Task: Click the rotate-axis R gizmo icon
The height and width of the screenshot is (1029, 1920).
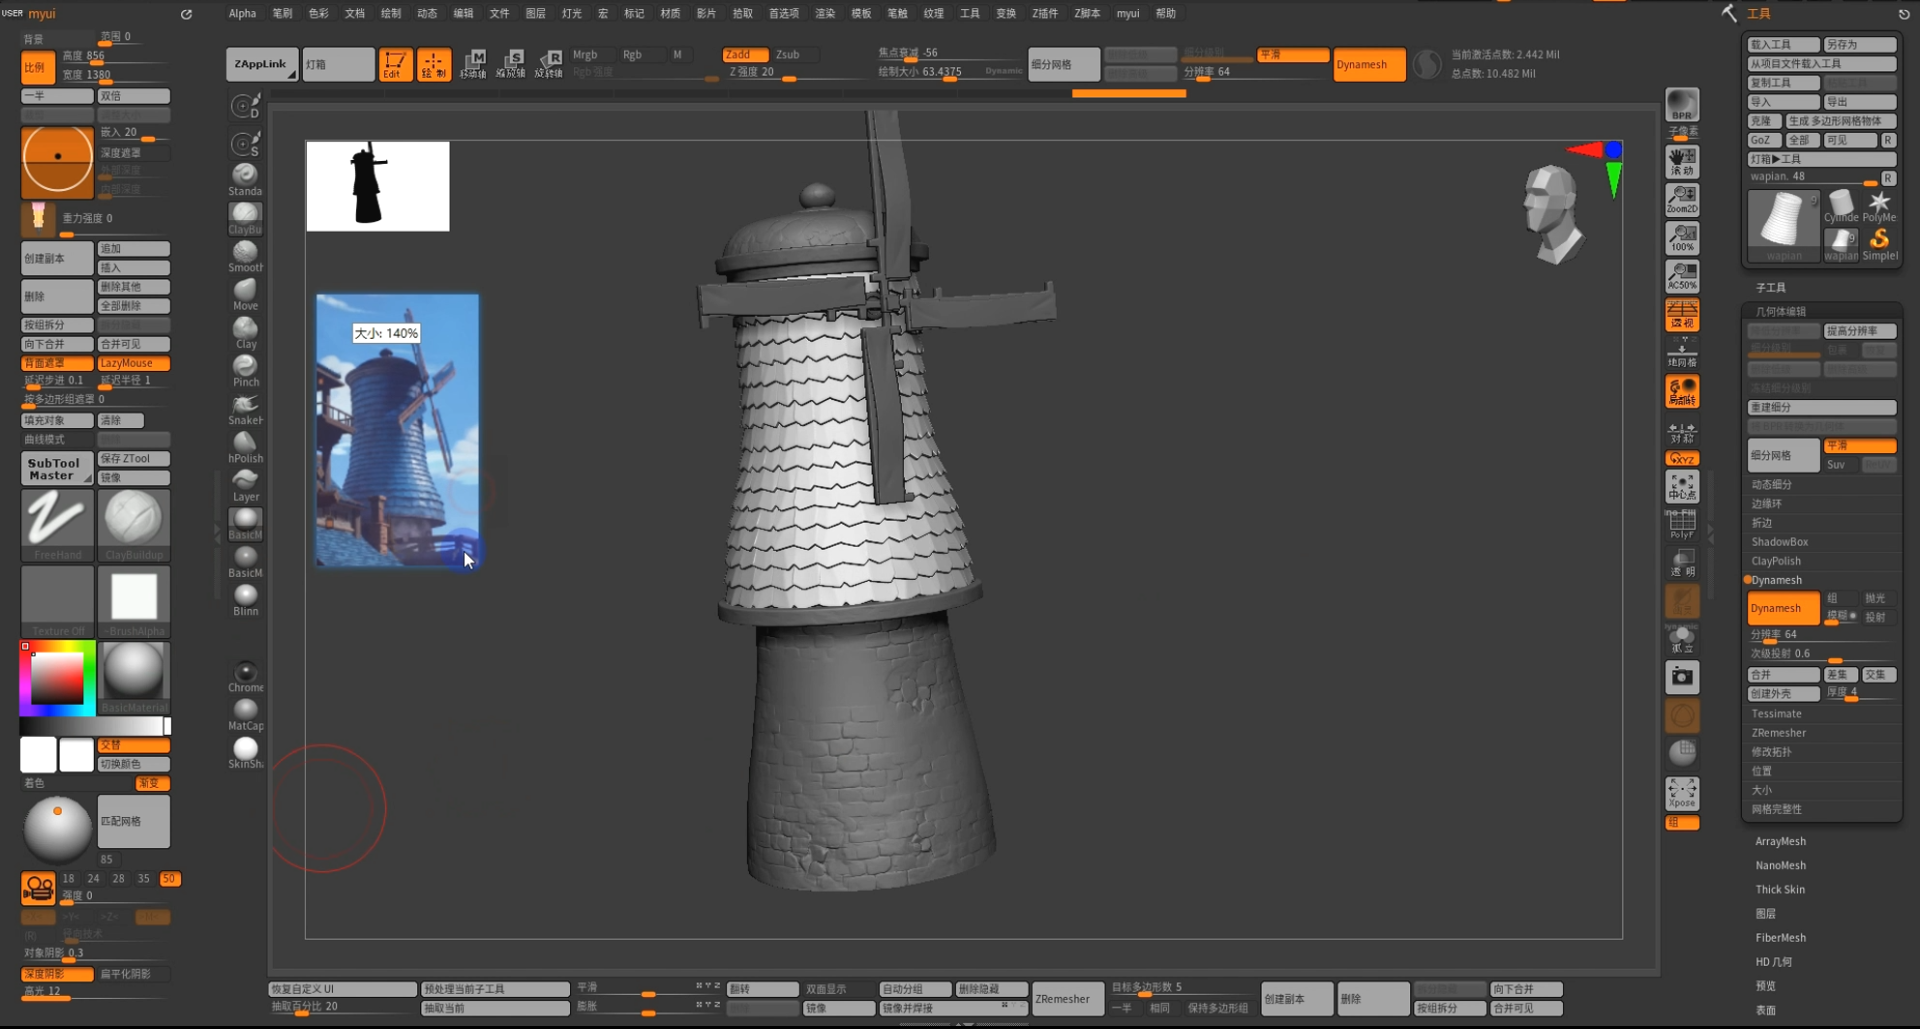Action: (x=549, y=64)
